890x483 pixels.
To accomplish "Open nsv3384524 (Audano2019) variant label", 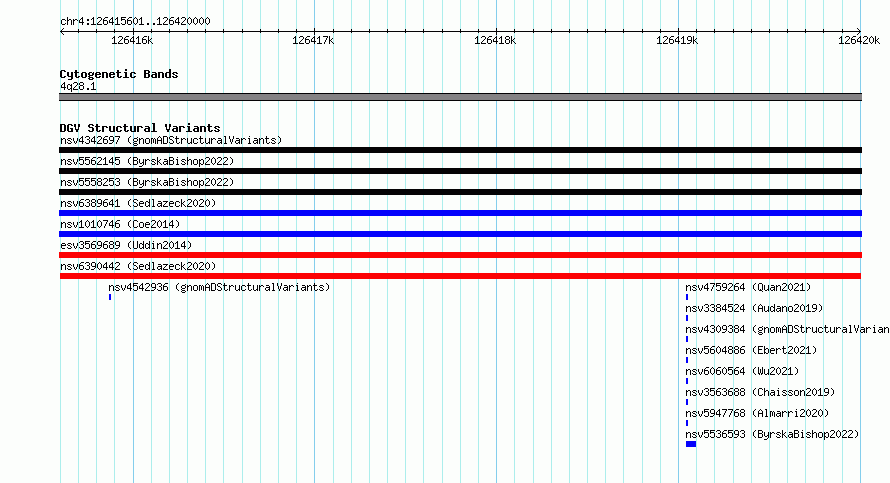I will click(x=754, y=308).
